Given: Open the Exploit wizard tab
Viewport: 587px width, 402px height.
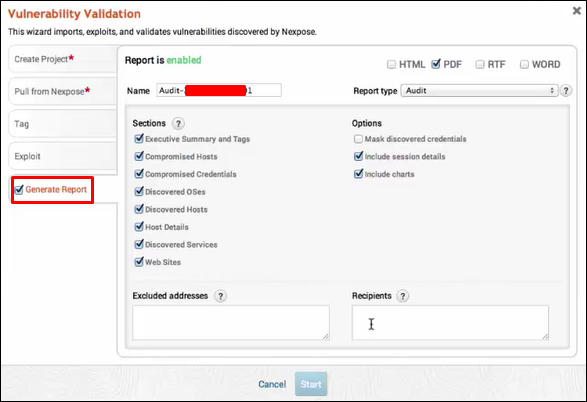Looking at the screenshot, I should [x=63, y=156].
